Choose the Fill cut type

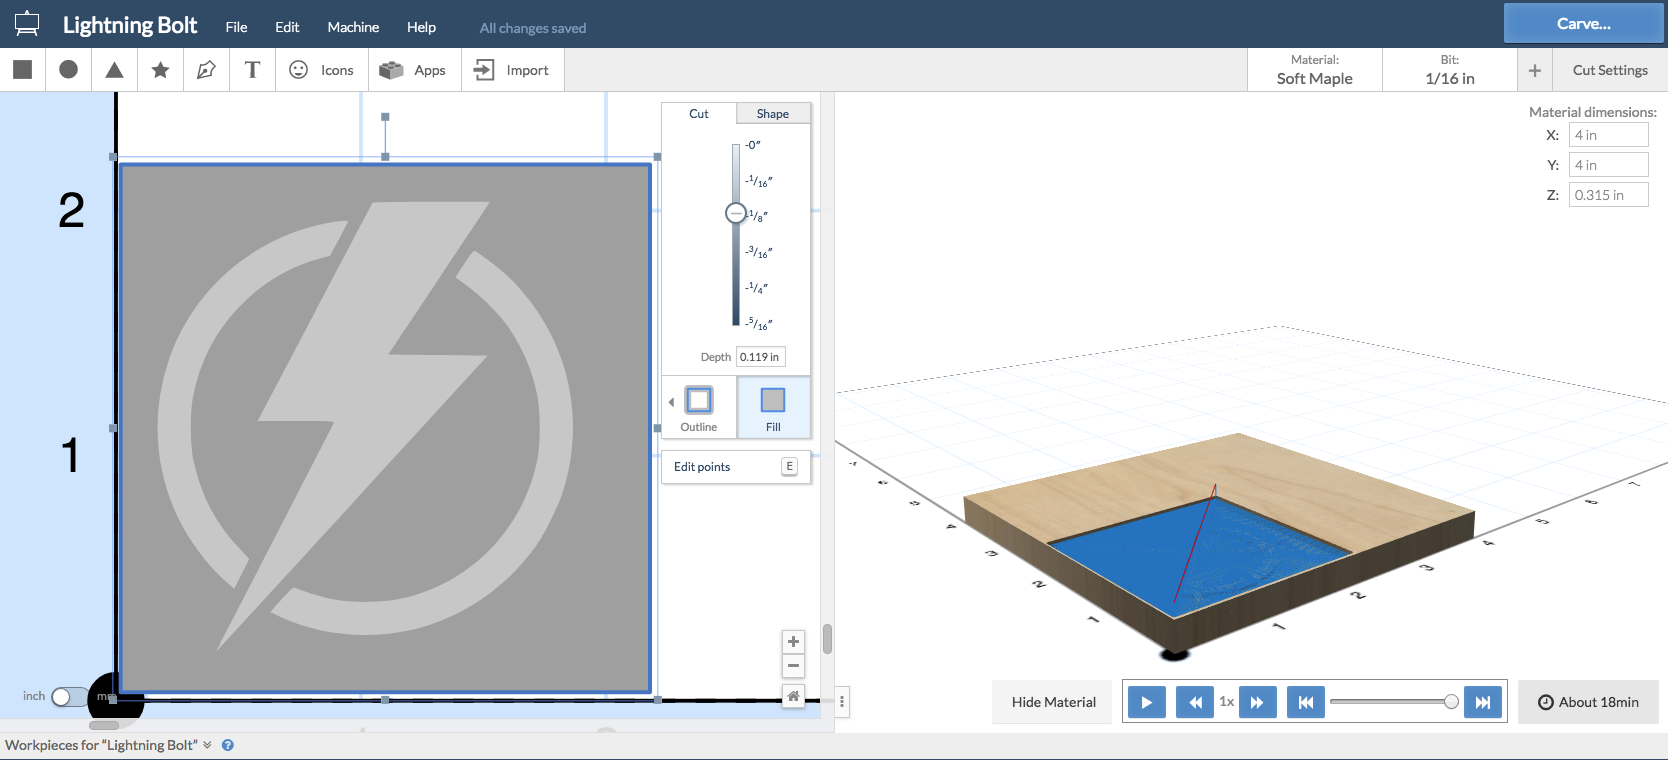(x=773, y=408)
